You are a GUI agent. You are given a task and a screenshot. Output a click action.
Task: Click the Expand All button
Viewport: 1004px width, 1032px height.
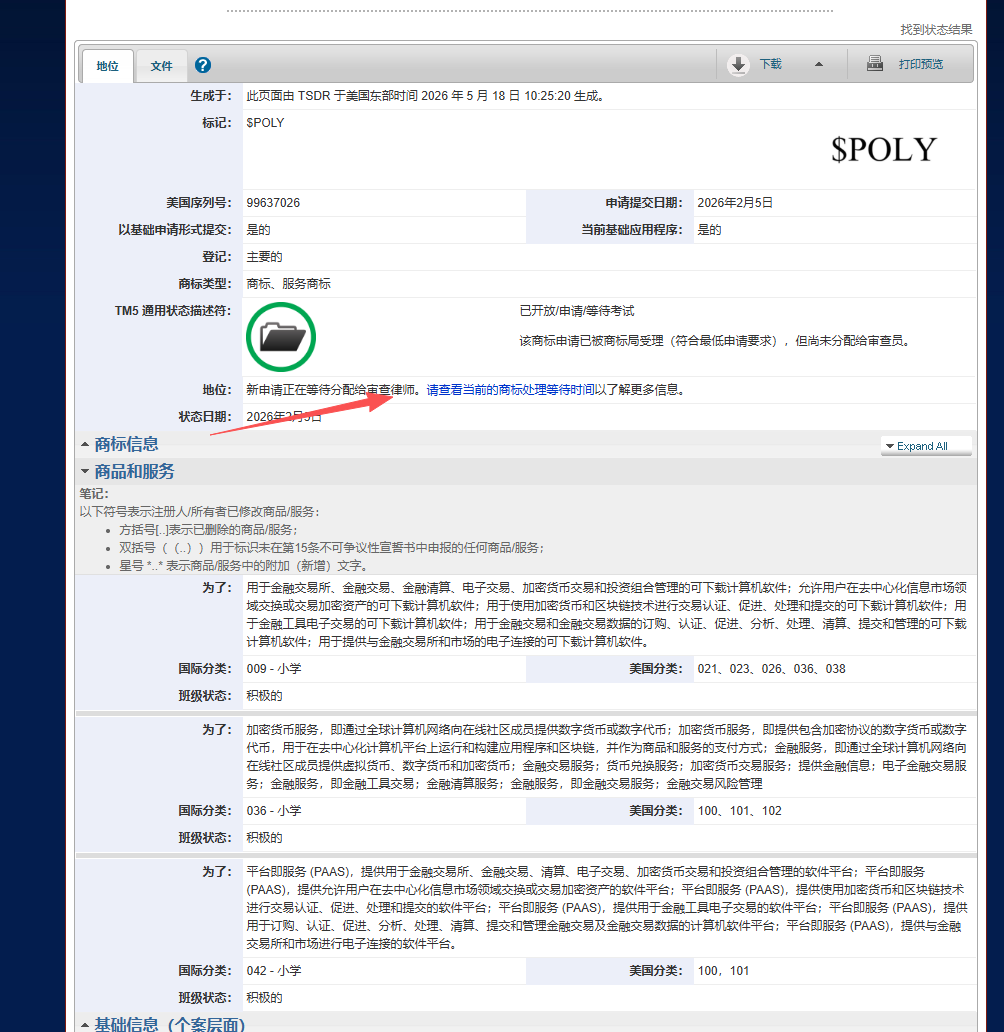[x=926, y=446]
